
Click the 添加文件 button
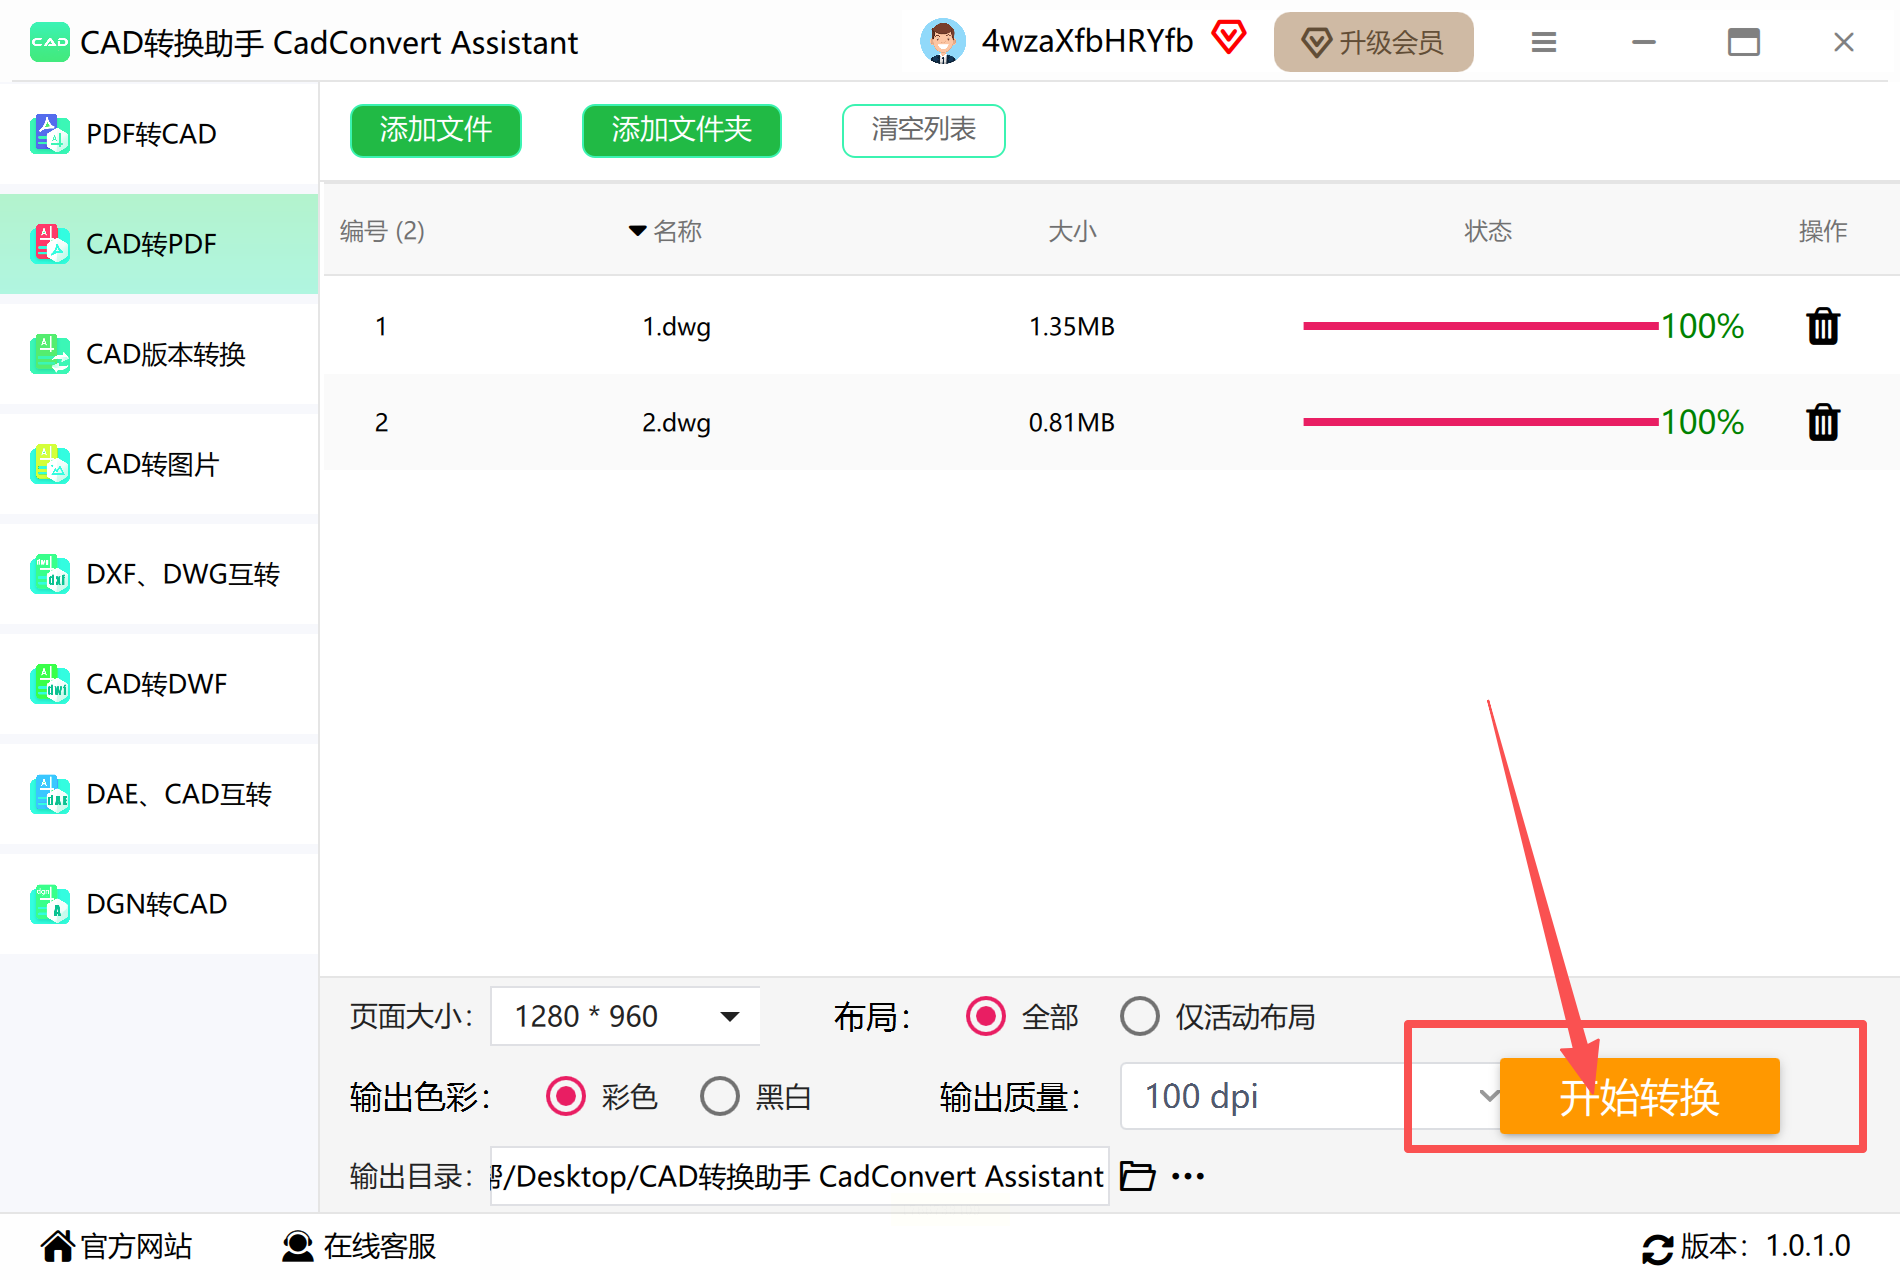(435, 130)
